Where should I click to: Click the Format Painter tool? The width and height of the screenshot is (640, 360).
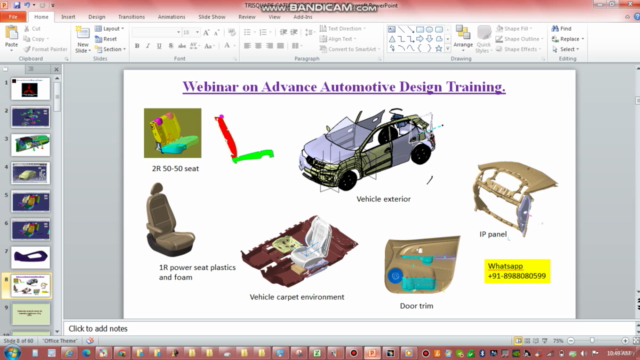coord(45,49)
